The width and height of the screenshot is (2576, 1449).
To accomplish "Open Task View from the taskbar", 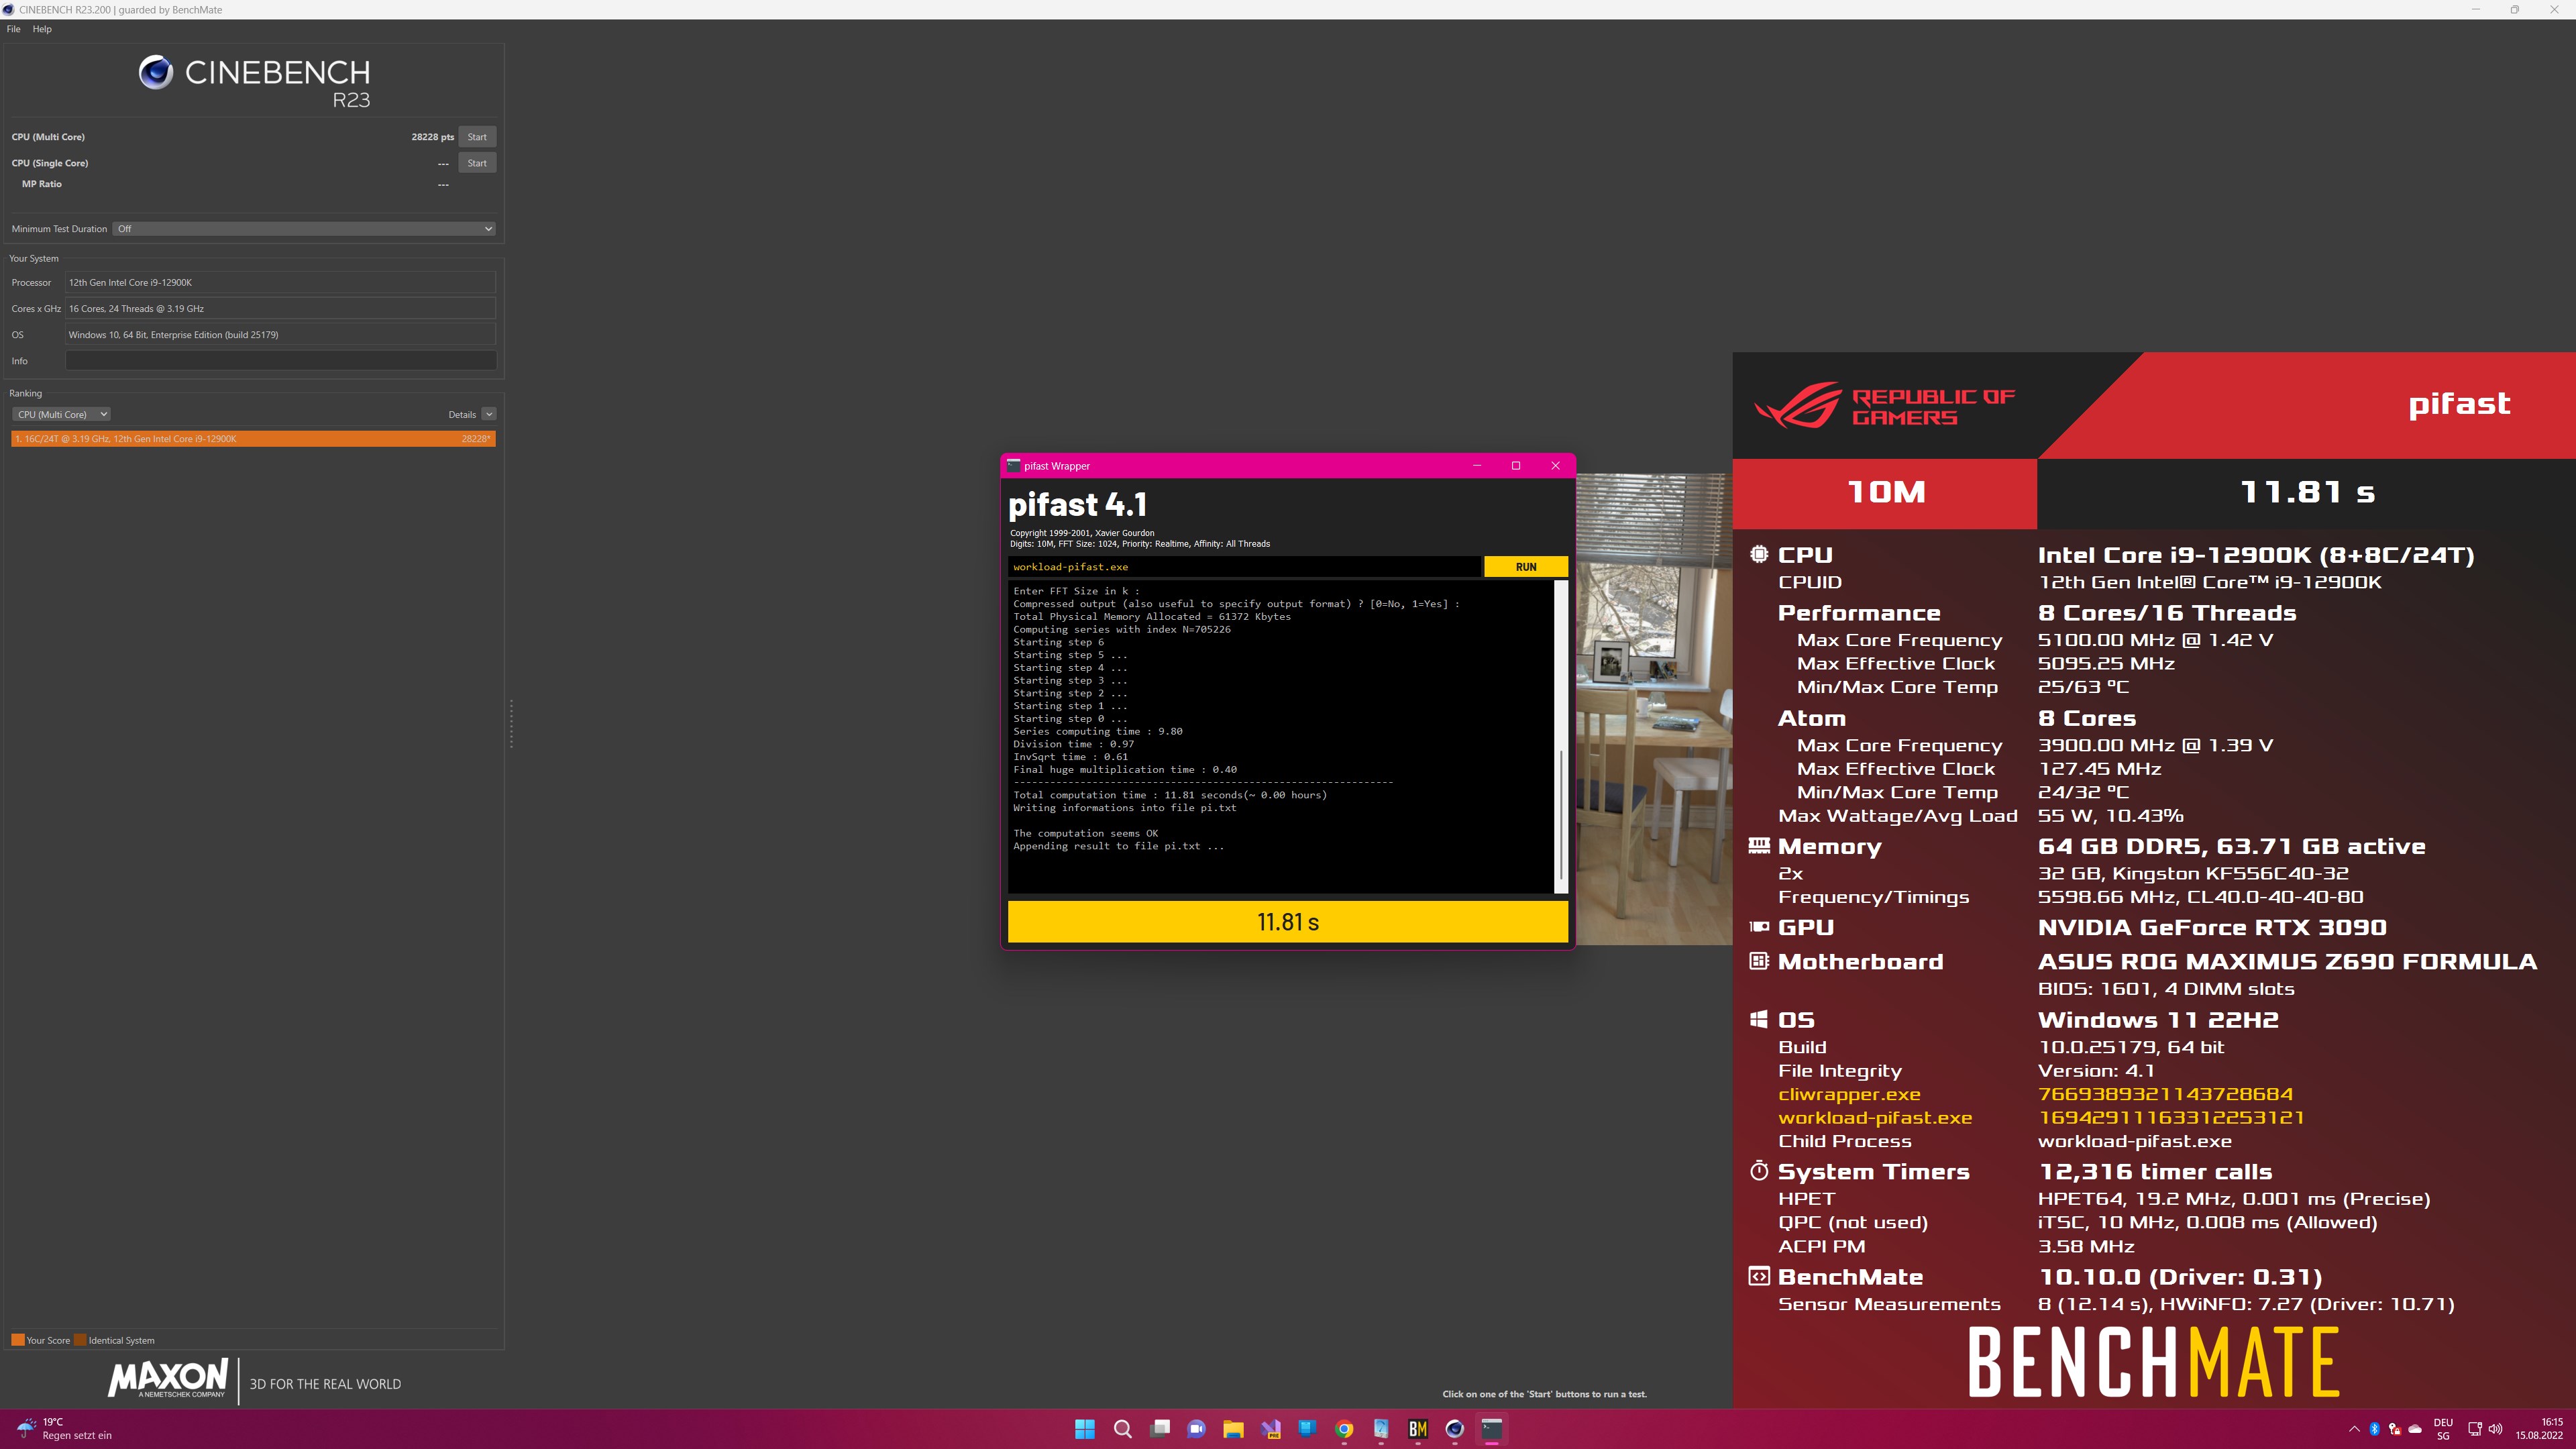I will click(x=1160, y=1429).
